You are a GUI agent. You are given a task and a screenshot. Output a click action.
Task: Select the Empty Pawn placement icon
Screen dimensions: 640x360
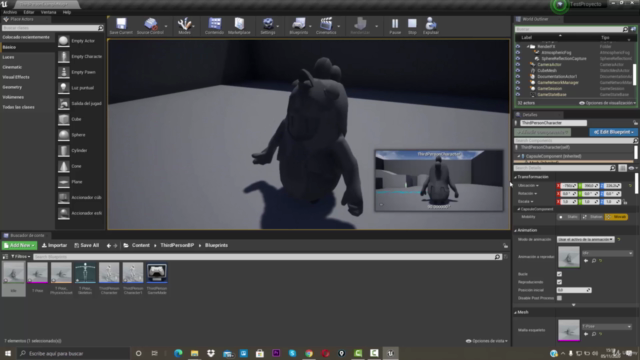63,72
